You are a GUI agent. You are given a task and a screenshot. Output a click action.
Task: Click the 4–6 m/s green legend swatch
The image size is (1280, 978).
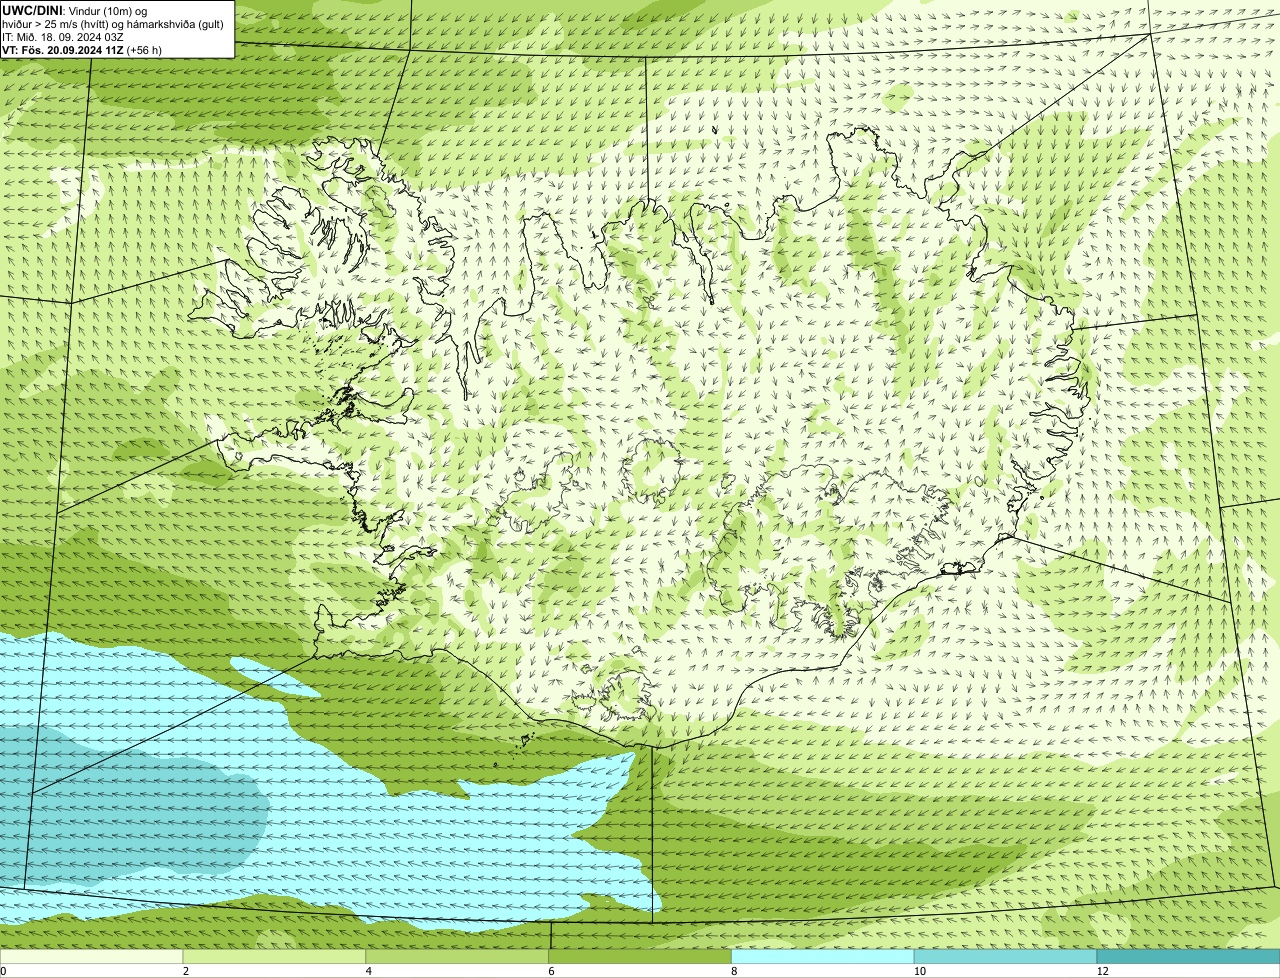point(457,956)
